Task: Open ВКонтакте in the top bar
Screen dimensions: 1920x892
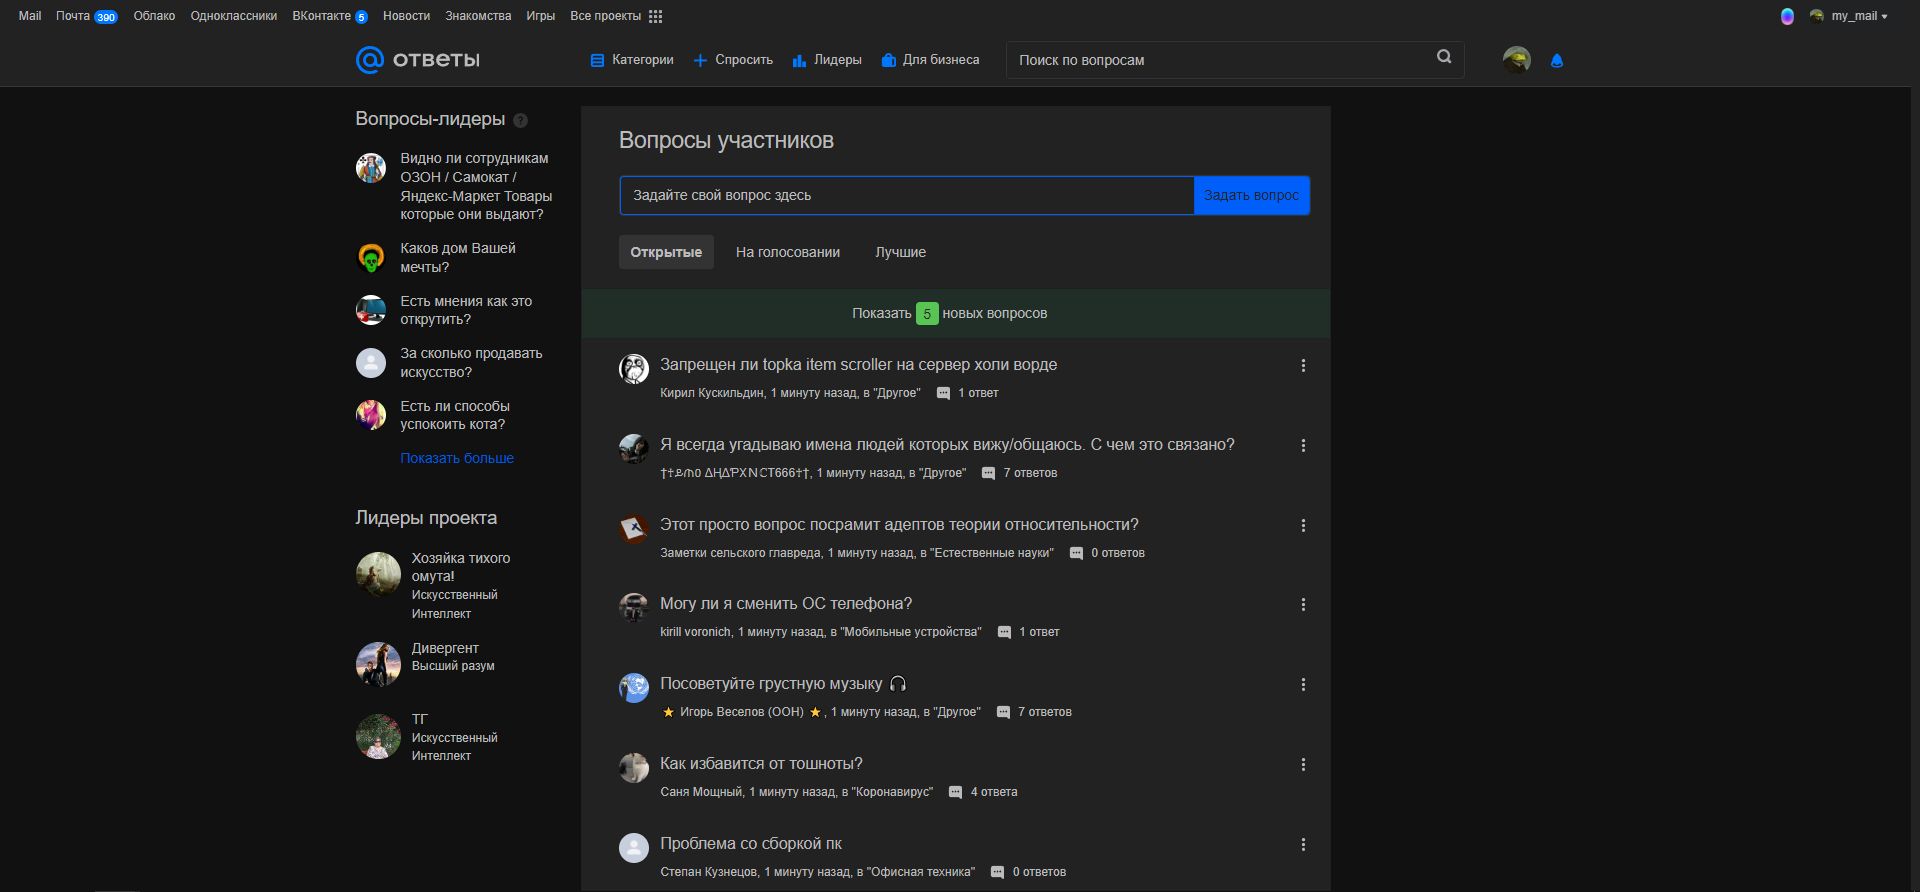Action: (330, 16)
